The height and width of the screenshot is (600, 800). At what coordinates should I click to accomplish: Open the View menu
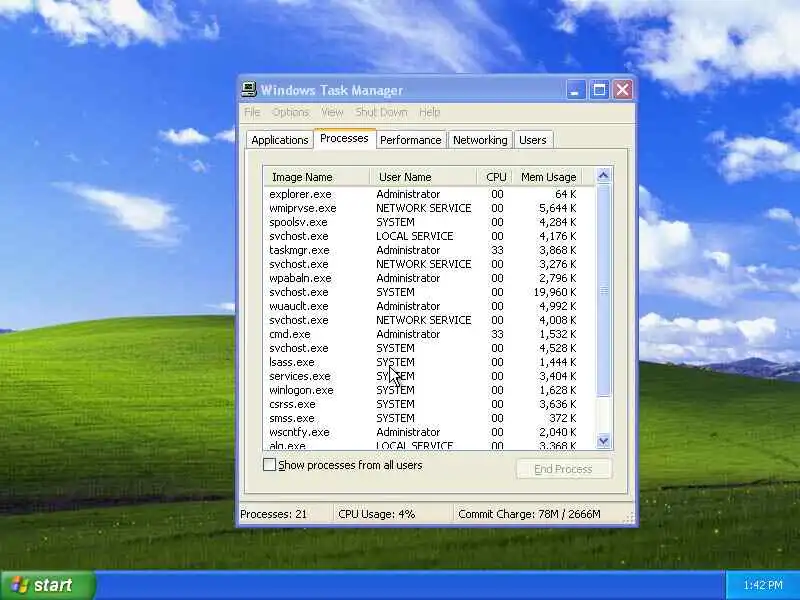pos(332,112)
